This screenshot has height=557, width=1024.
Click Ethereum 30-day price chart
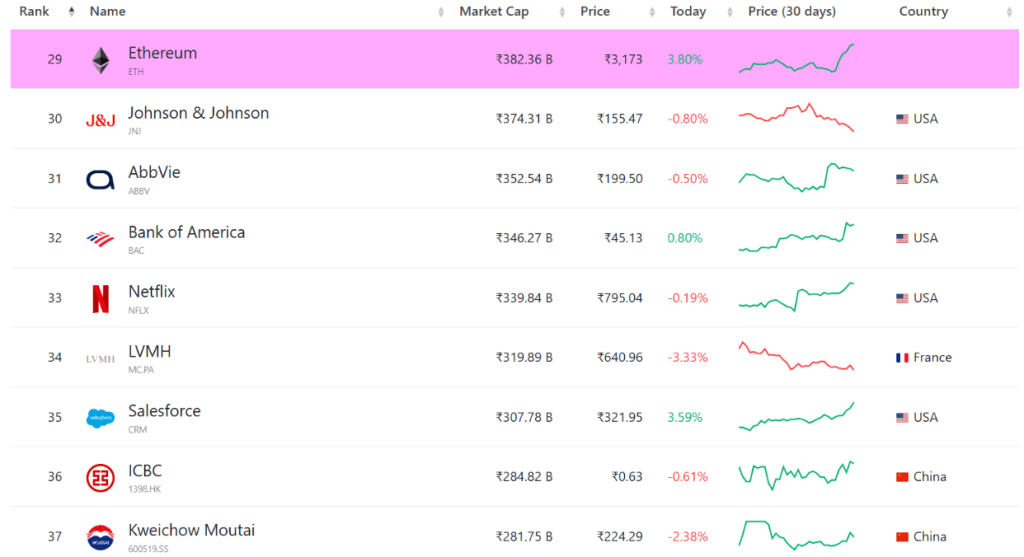pos(796,58)
